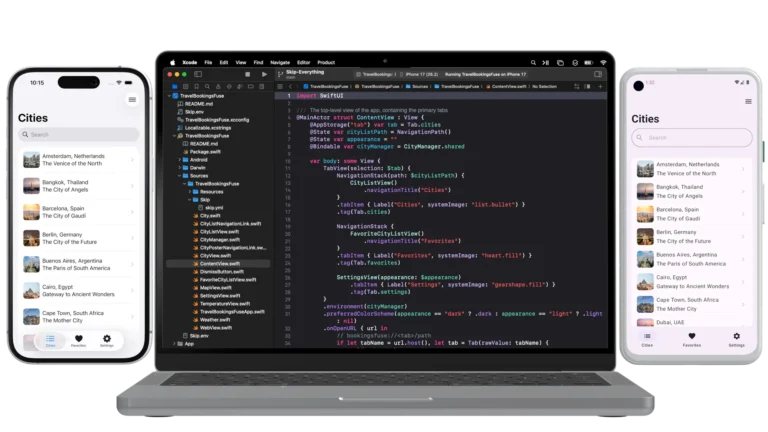This screenshot has height=432, width=768.
Task: Expand the Android folder
Action: click(x=179, y=160)
